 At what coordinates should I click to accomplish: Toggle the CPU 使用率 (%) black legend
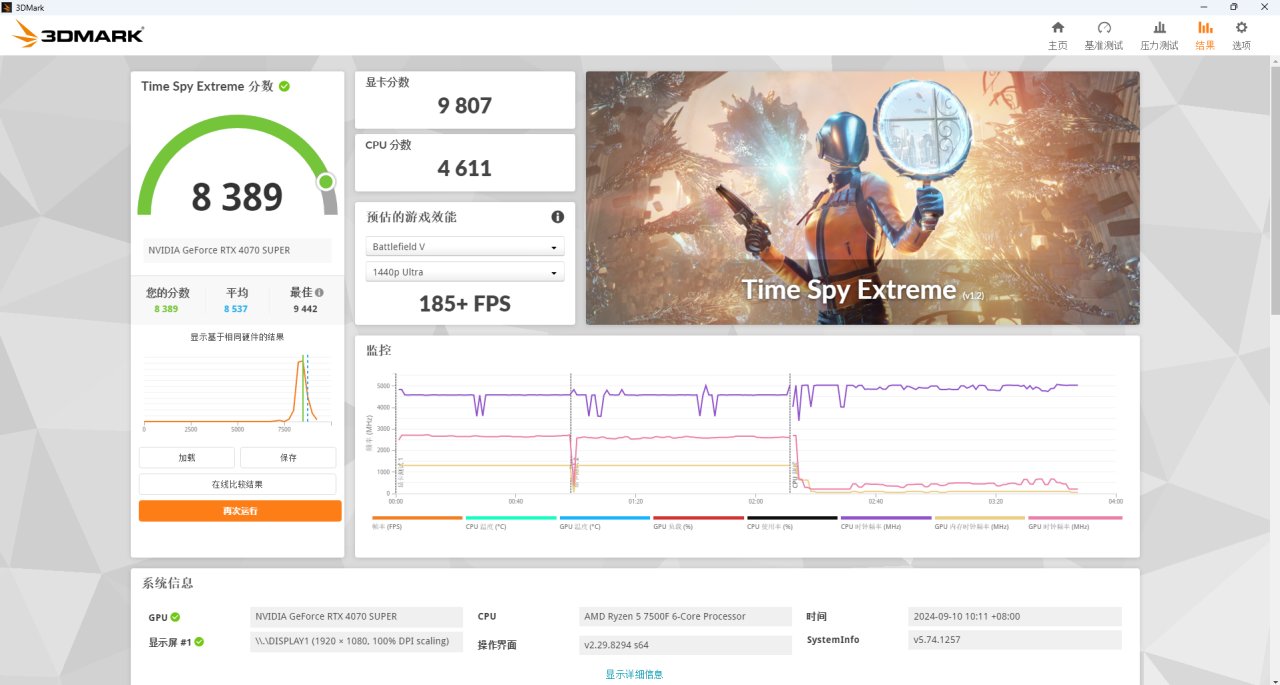click(x=792, y=522)
